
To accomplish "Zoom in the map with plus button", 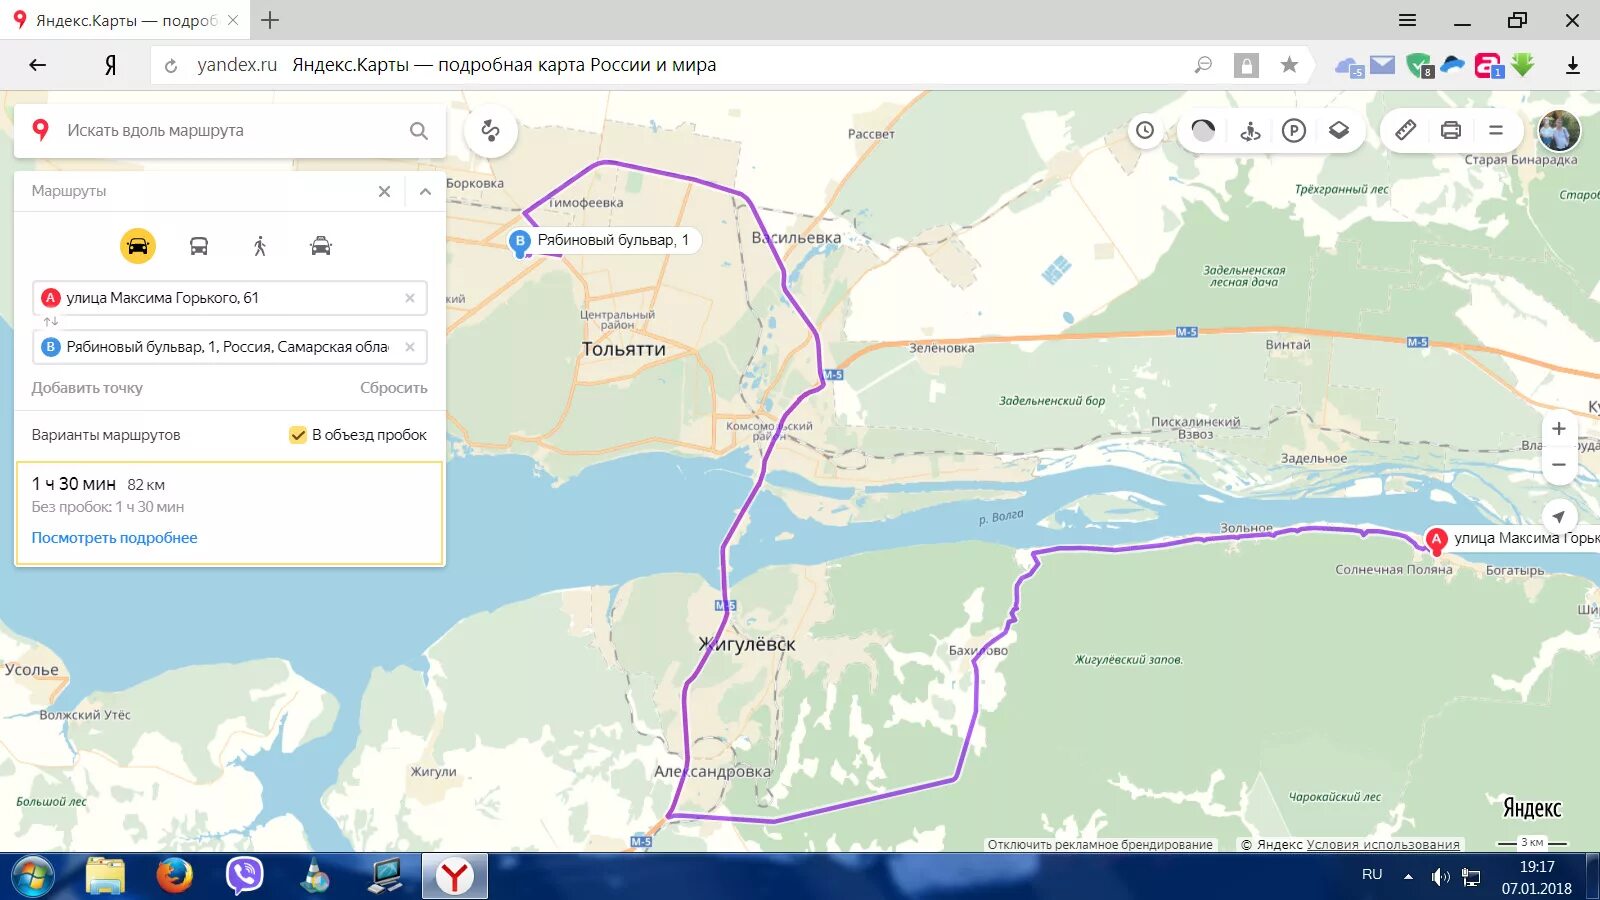I will [1558, 429].
